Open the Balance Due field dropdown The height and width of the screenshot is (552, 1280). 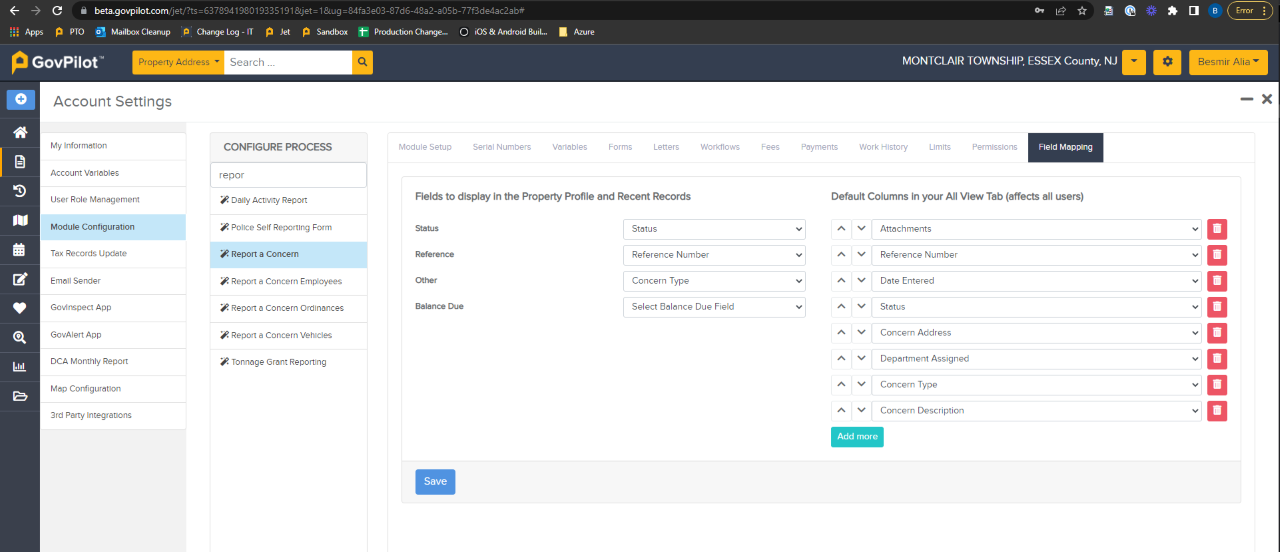pyautogui.click(x=714, y=307)
